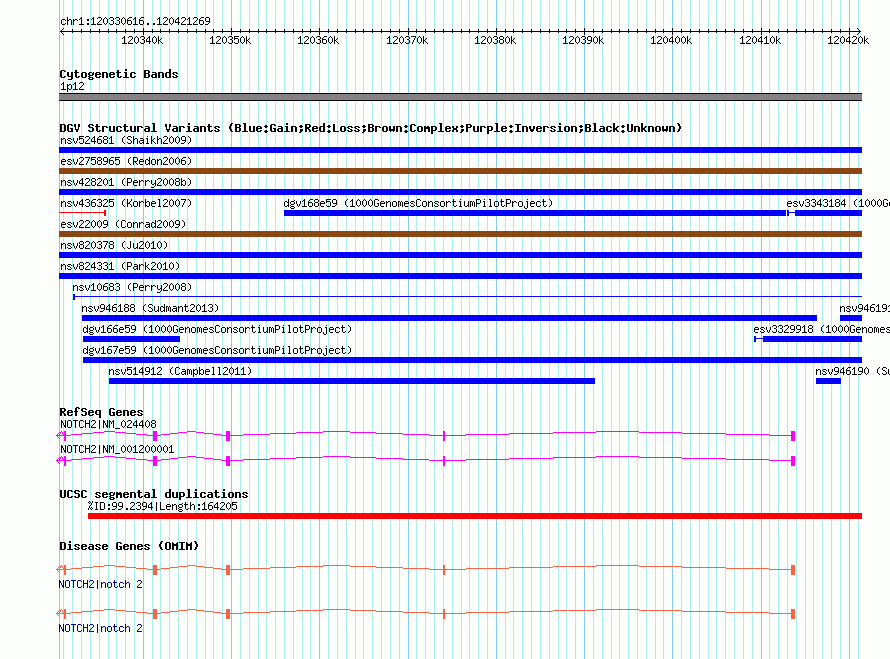Select label dgv167e59 (1000GenomesConsortiumPilotProject)
Screen dimensions: 890x659
coord(217,350)
